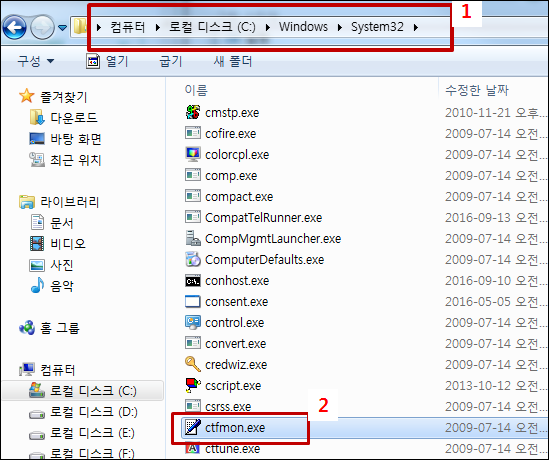
Task: Click the cmstp.exe file icon
Action: (193, 112)
